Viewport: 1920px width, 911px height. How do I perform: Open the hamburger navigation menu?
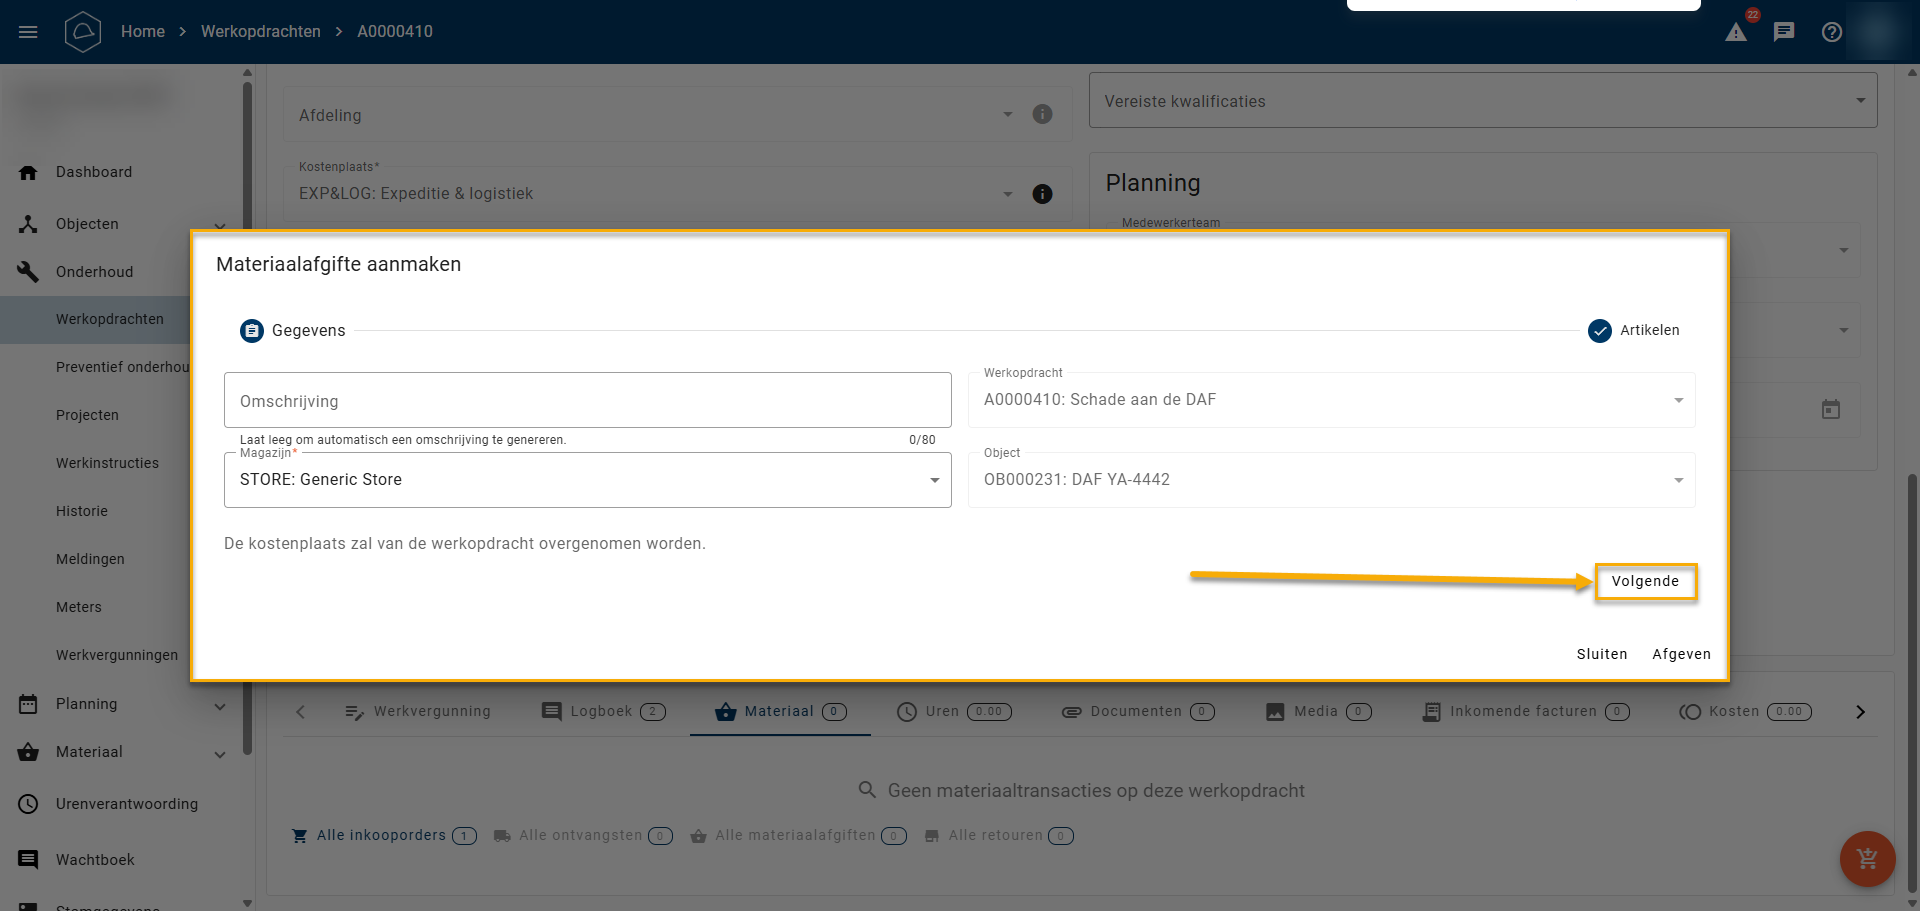[28, 32]
